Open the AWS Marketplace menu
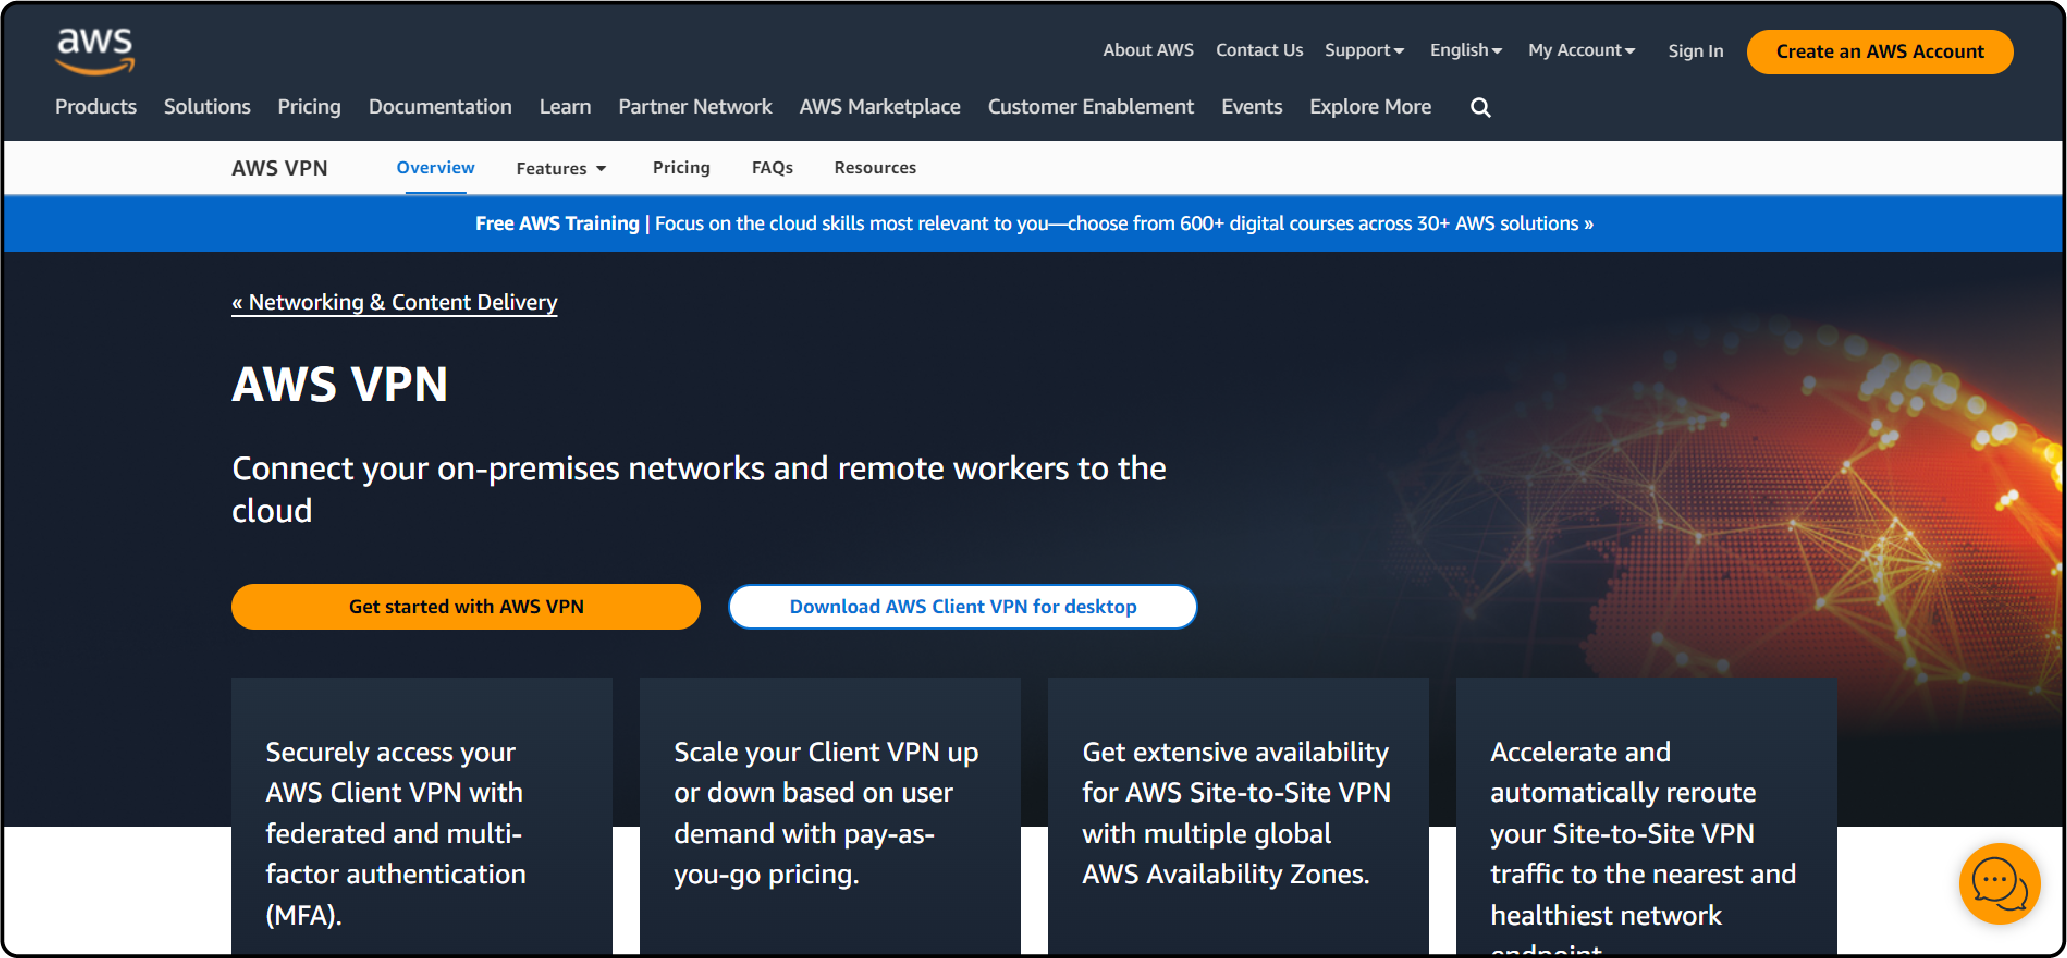Viewport: 2067px width, 958px height. 880,107
